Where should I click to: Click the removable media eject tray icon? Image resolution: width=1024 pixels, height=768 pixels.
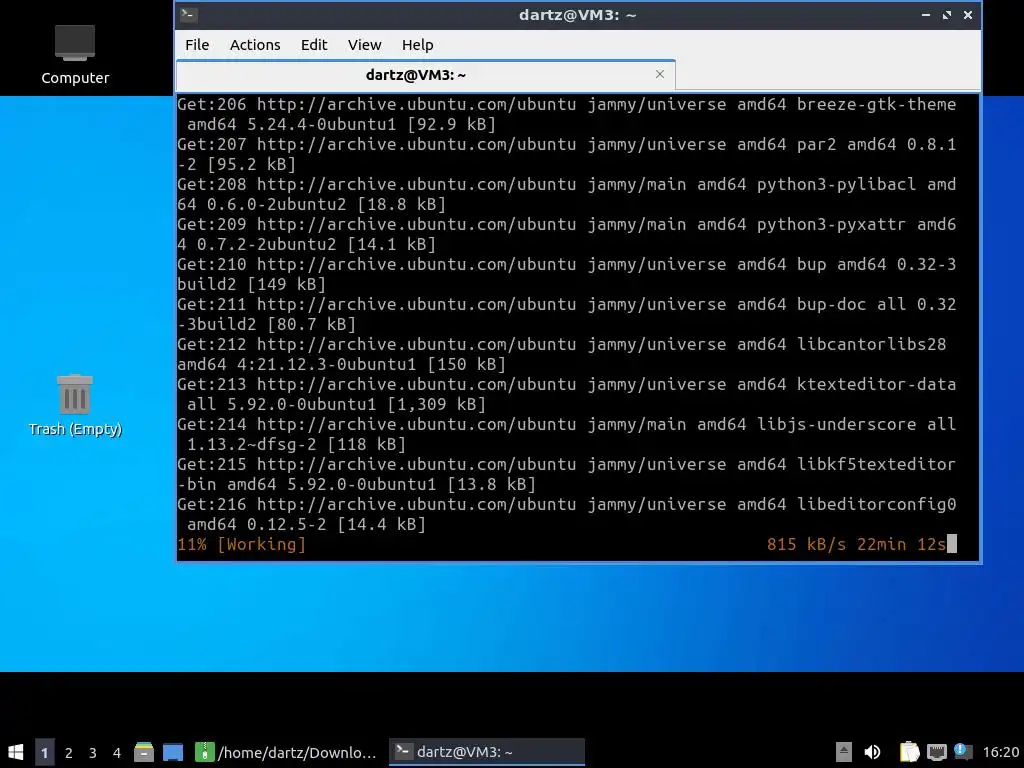point(844,752)
